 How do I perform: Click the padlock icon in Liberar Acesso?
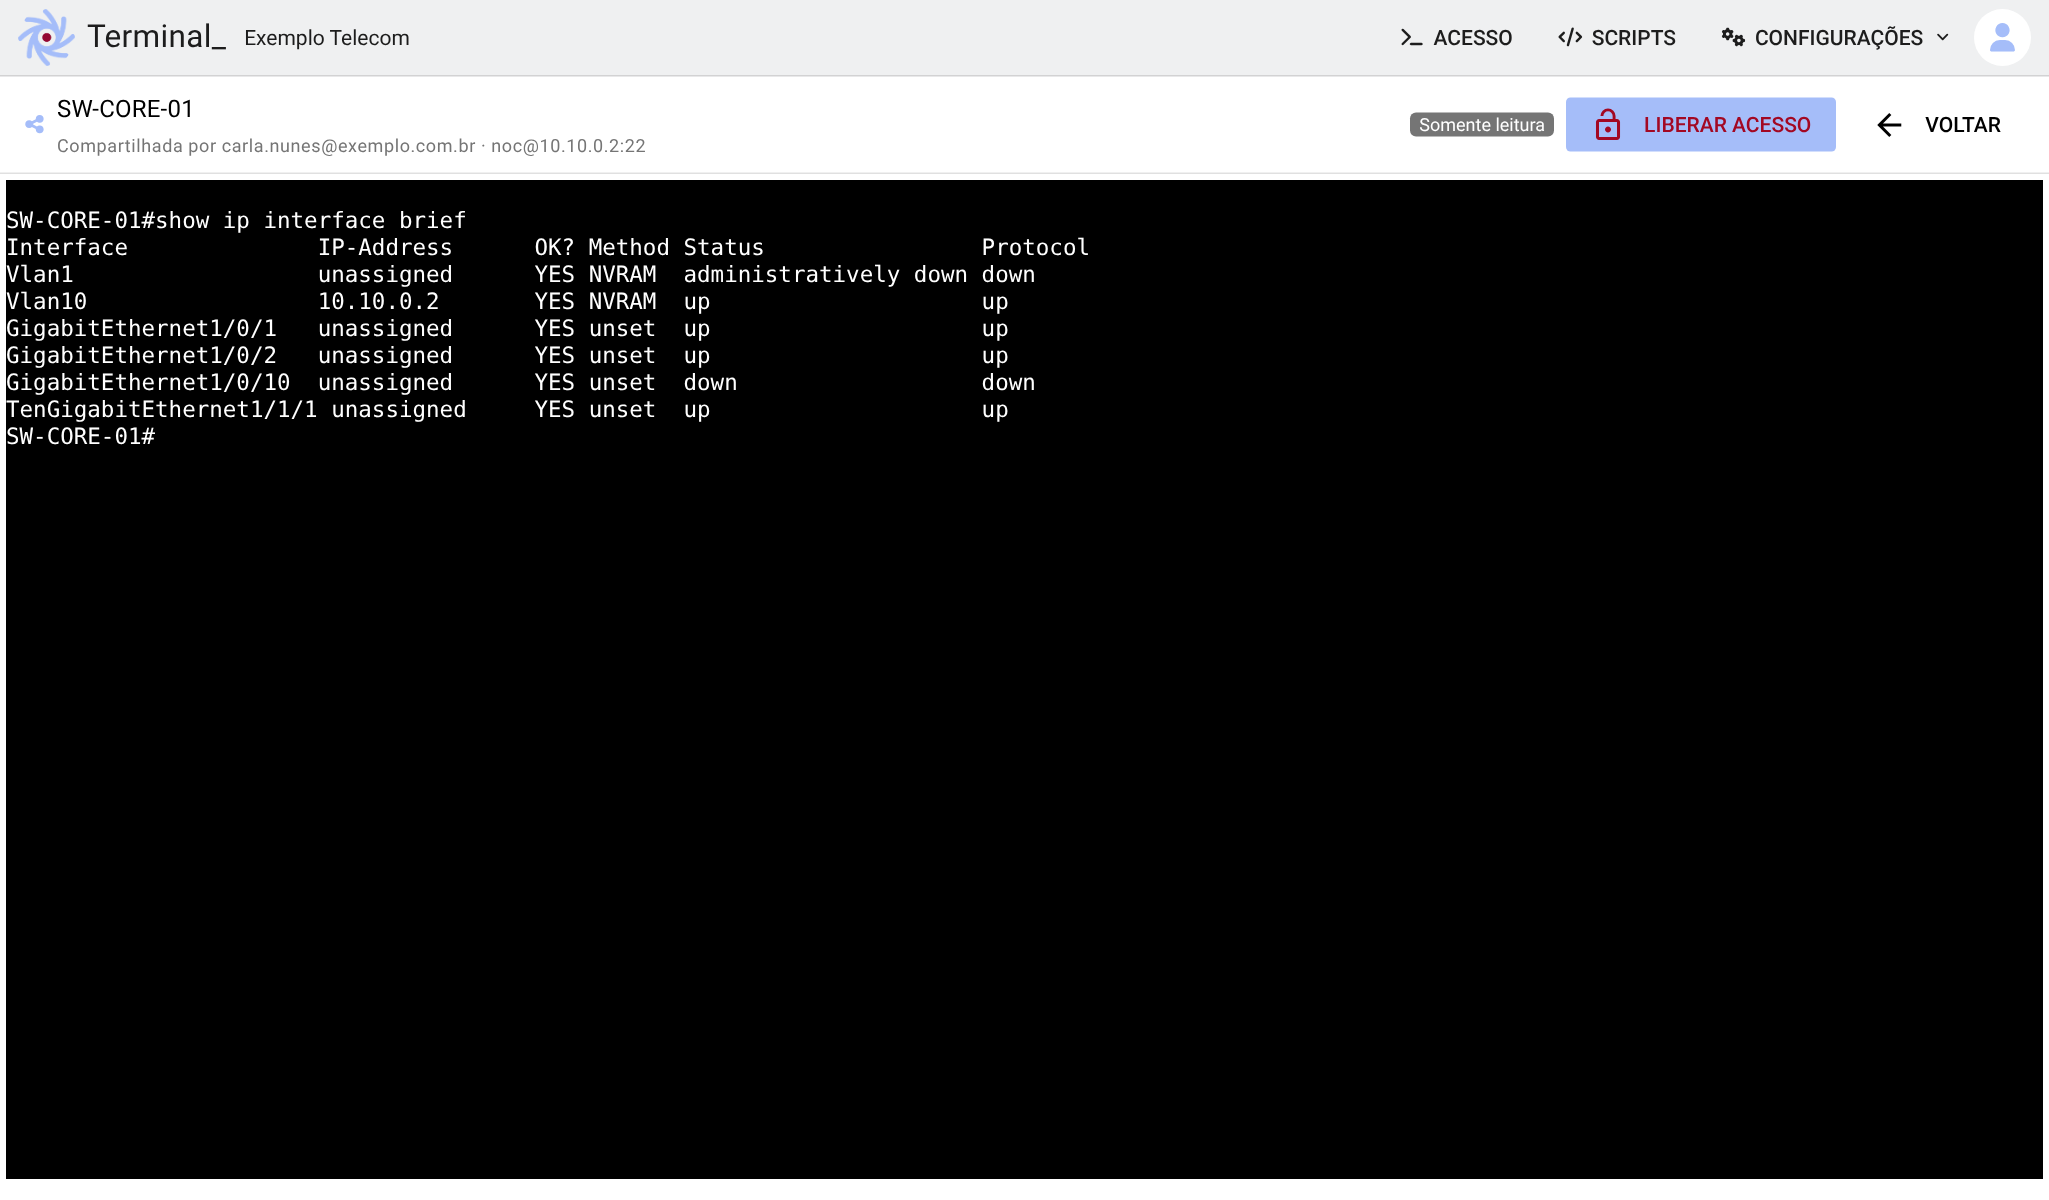pos(1608,125)
